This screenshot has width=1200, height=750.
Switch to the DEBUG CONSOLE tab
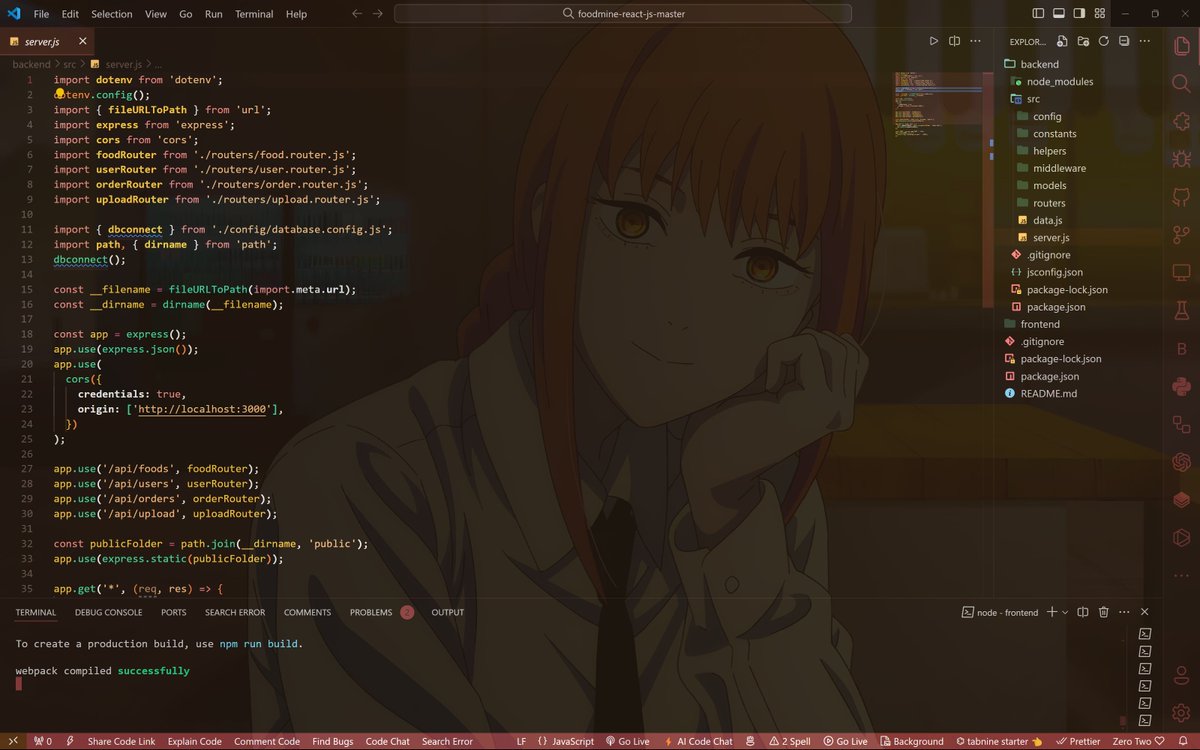coord(108,612)
